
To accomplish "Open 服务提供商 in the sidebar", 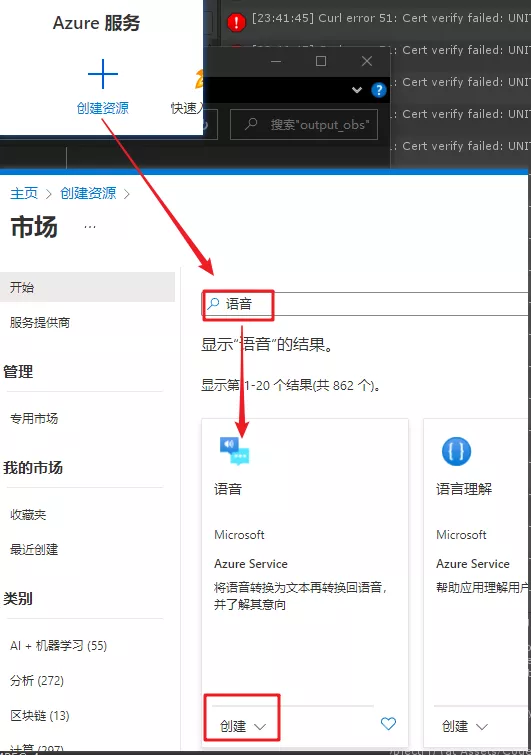I will click(40, 322).
